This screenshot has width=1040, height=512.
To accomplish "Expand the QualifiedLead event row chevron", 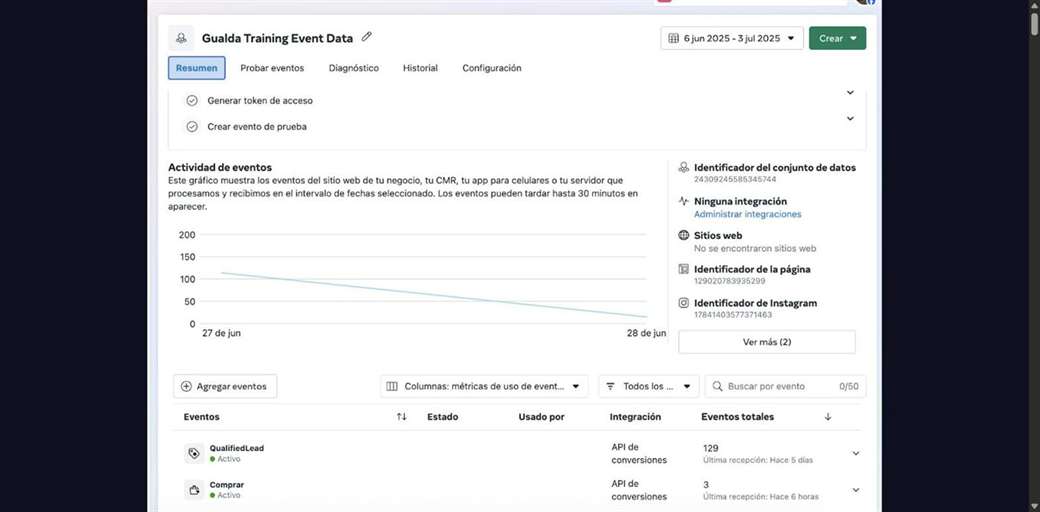I will click(x=856, y=454).
